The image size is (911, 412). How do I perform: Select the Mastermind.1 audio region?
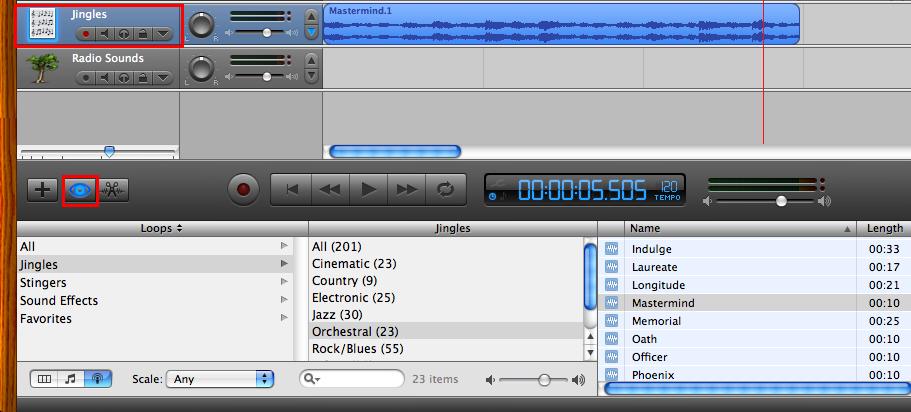tap(561, 24)
